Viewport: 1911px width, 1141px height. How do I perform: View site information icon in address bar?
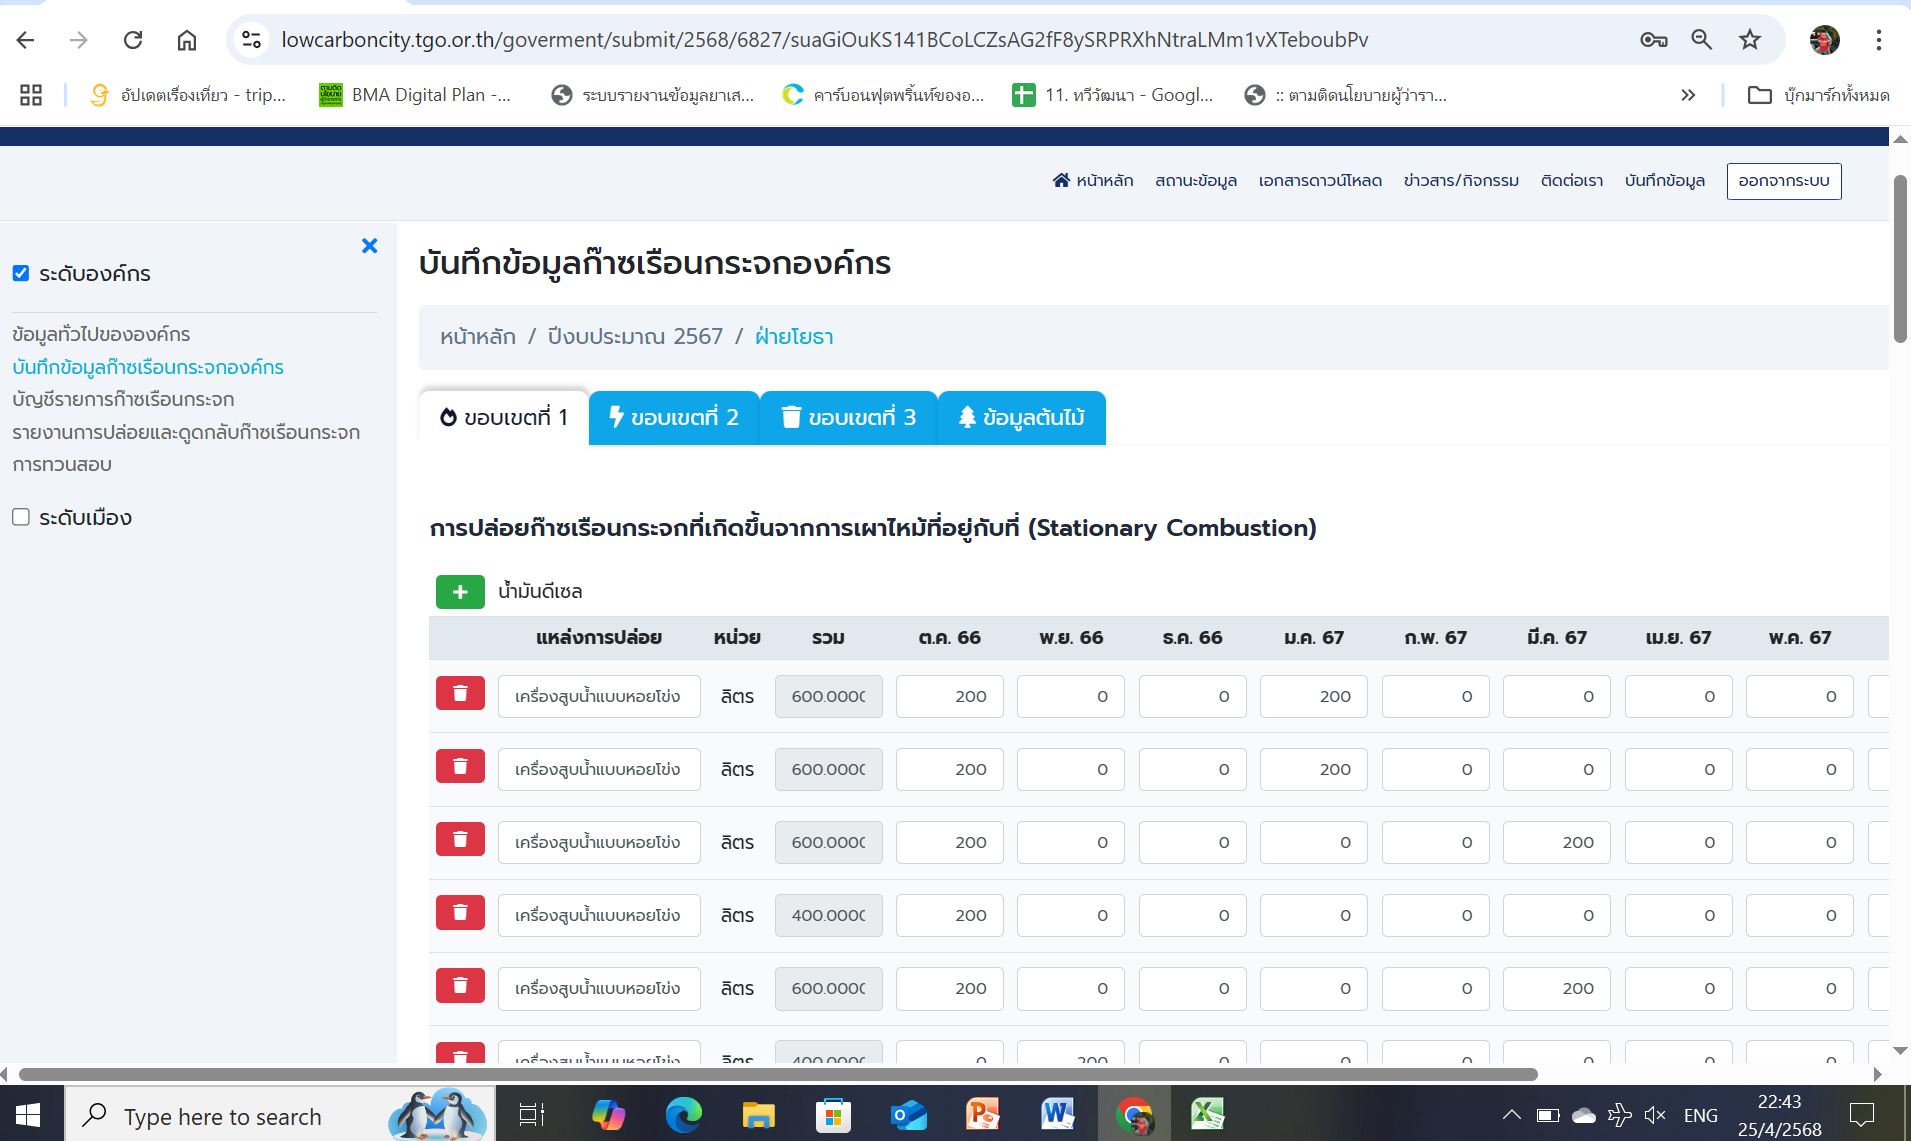coord(252,40)
